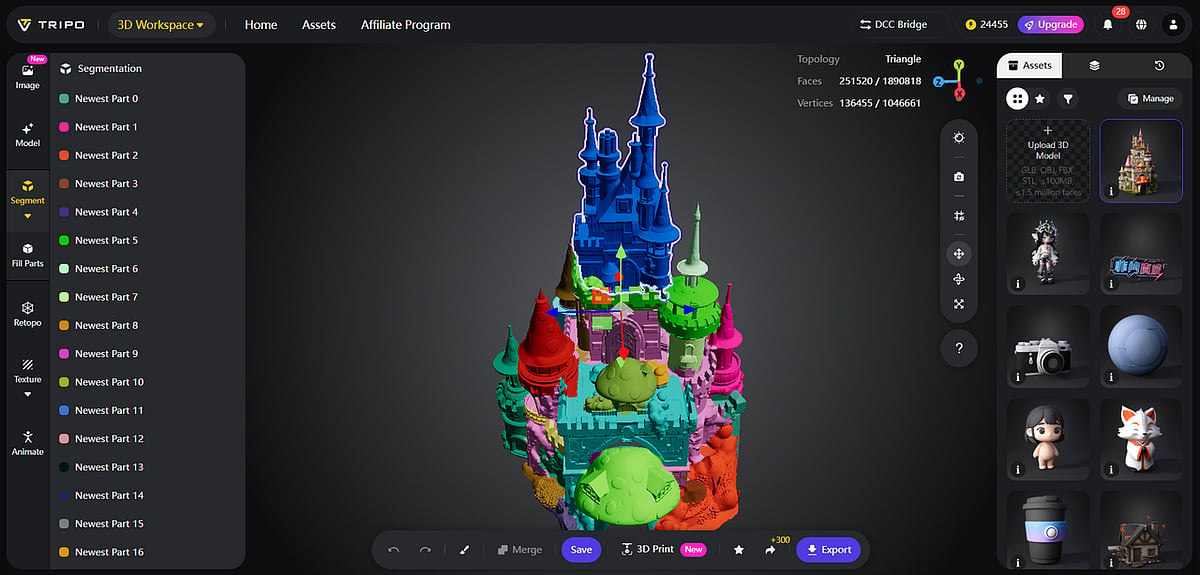Image resolution: width=1200 pixels, height=575 pixels.
Task: Open the user profile avatar
Action: pos(1173,25)
